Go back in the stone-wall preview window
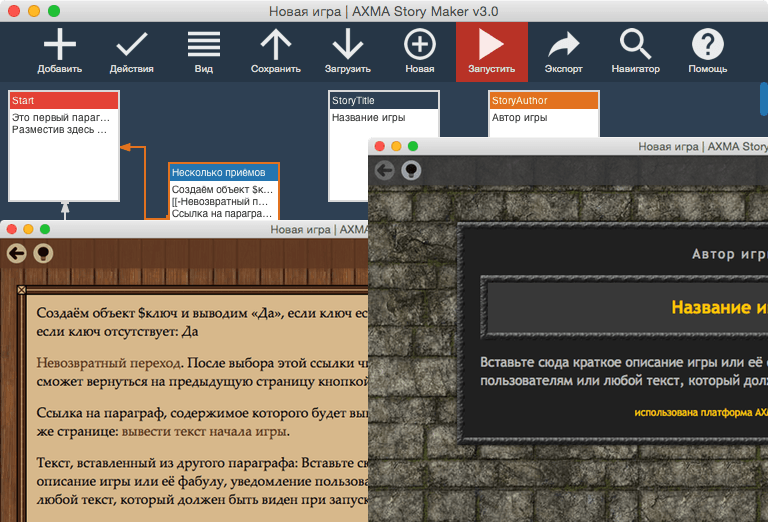 pos(384,170)
